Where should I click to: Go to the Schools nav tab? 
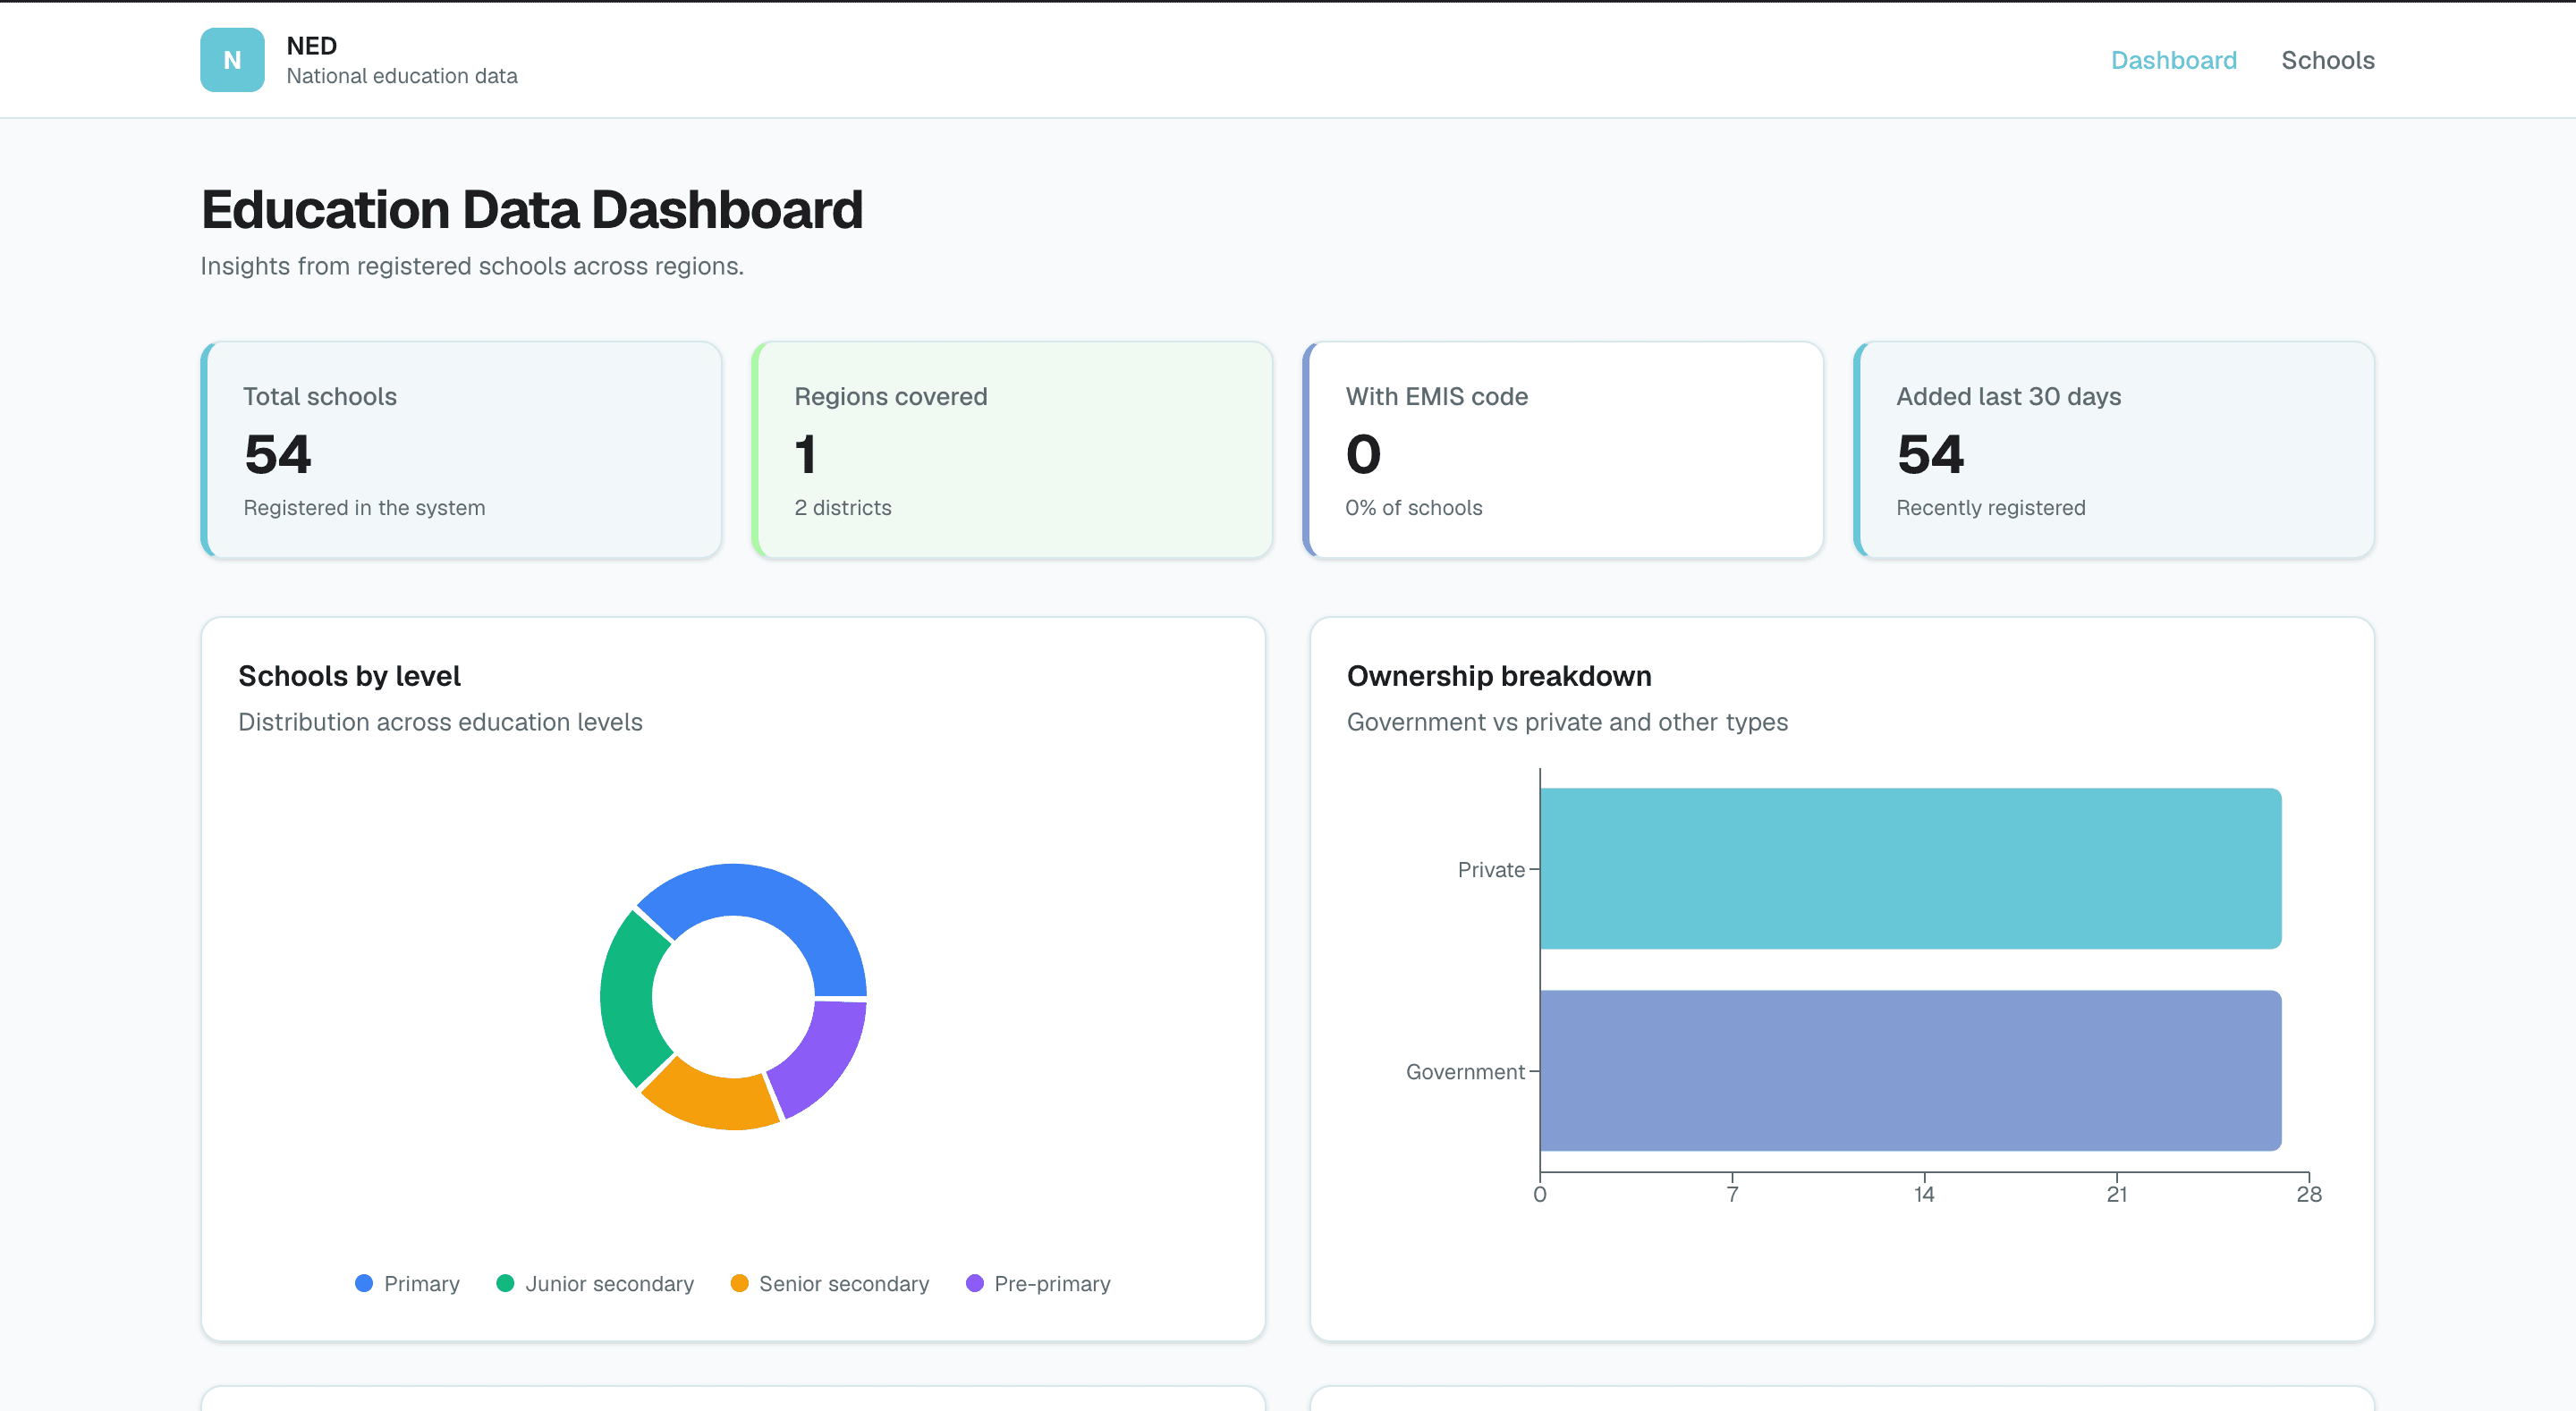tap(2327, 60)
